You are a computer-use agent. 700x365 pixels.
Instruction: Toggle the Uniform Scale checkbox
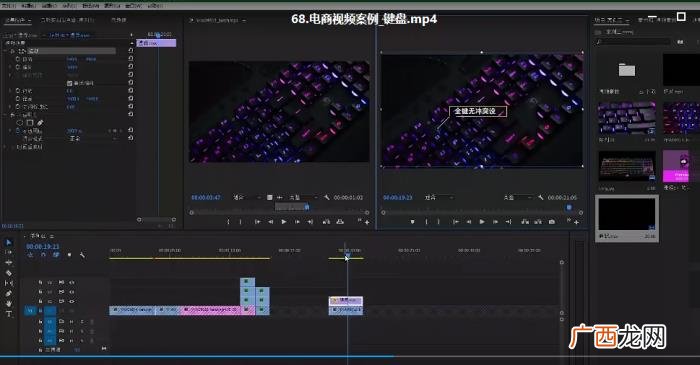pyautogui.click(x=70, y=83)
